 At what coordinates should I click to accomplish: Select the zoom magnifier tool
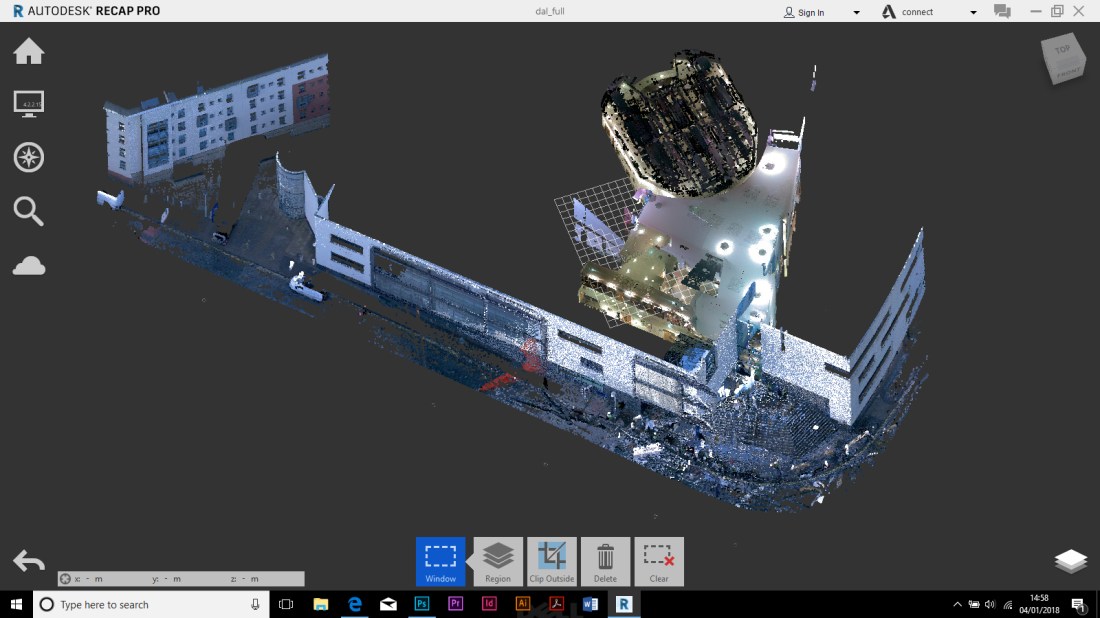[29, 211]
